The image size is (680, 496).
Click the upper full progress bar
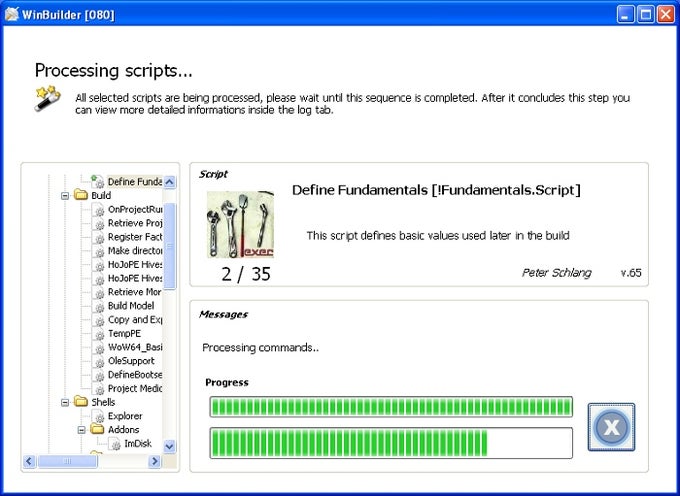pyautogui.click(x=391, y=407)
